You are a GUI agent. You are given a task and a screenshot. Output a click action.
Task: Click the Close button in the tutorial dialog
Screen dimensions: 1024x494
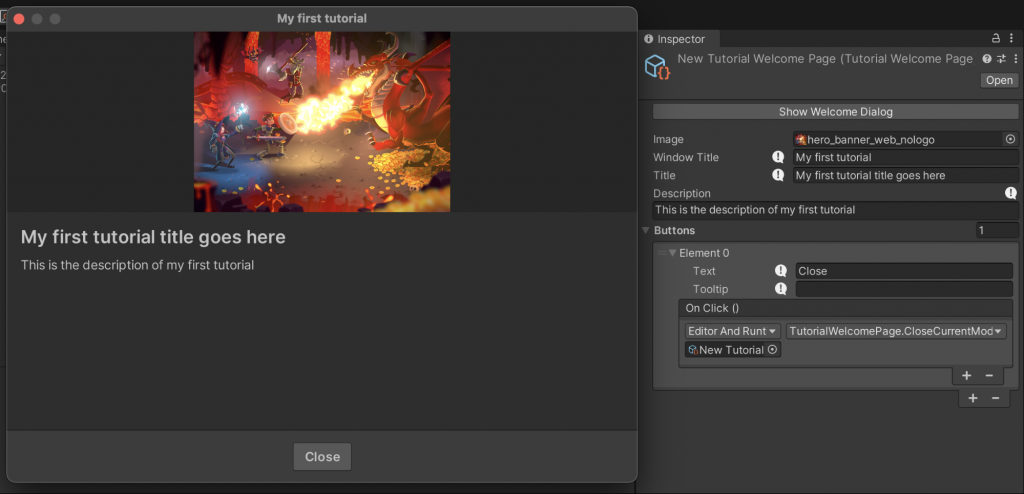pos(322,457)
